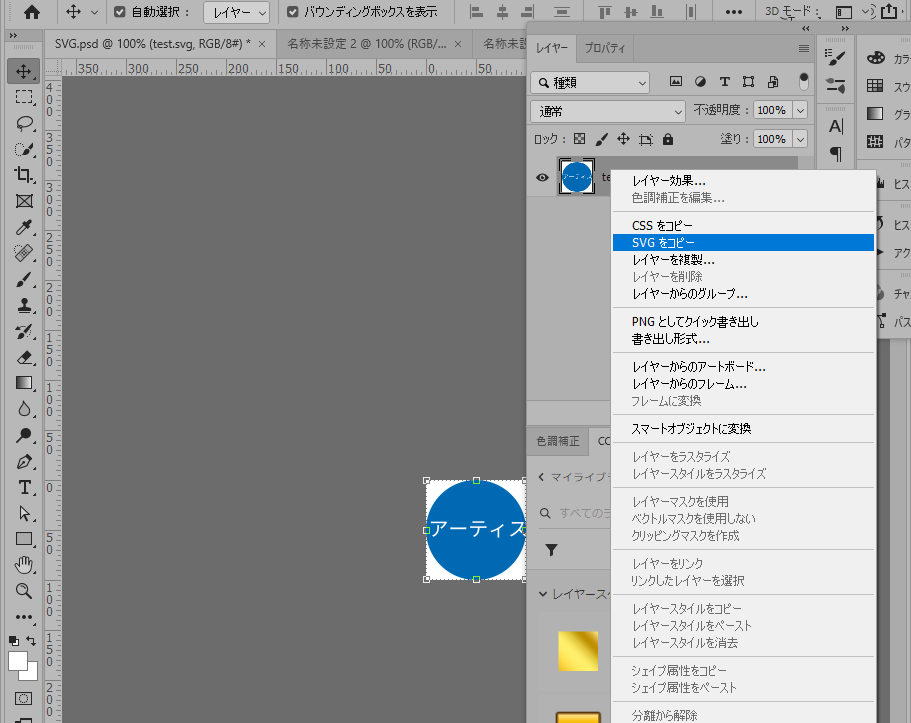Image resolution: width=911 pixels, height=723 pixels.
Task: Toggle smart object layer filter icon
Action: coord(773,82)
